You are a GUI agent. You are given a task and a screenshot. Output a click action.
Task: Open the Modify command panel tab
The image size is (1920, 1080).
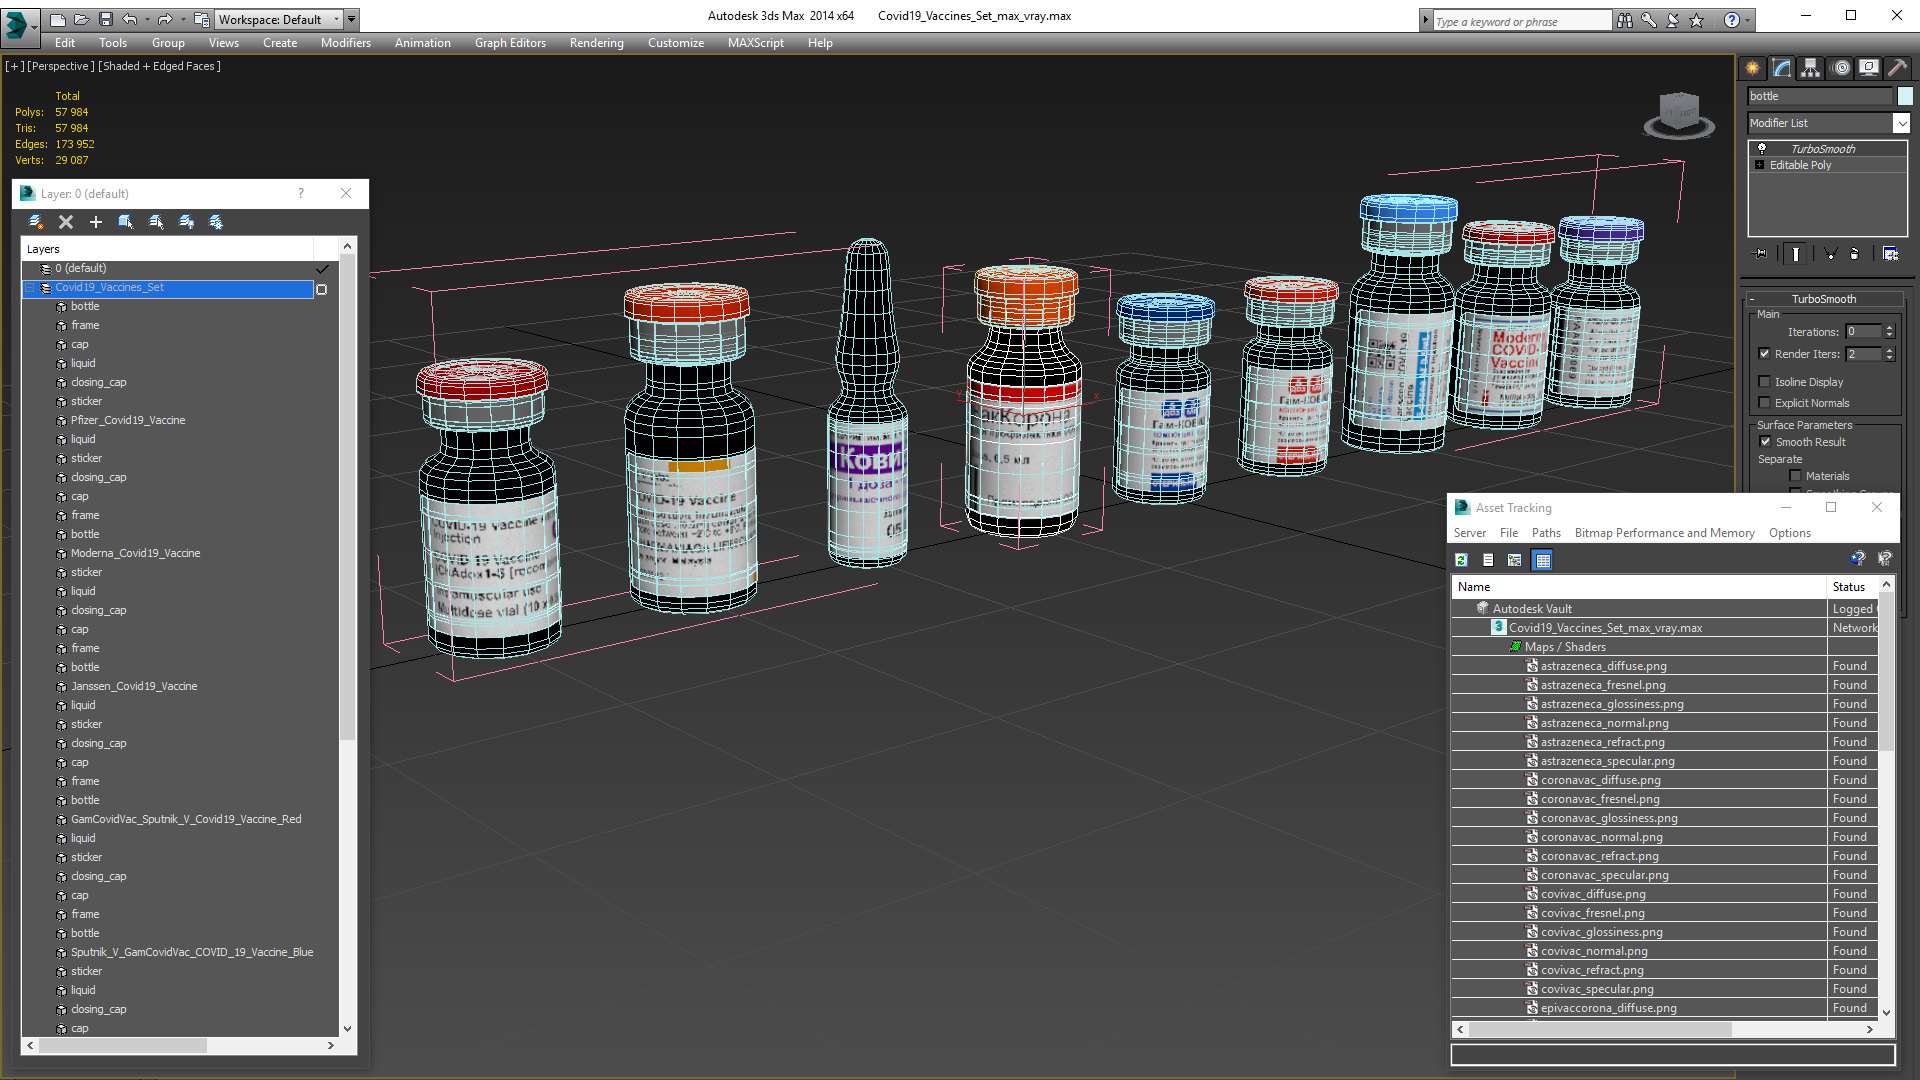[x=1782, y=68]
